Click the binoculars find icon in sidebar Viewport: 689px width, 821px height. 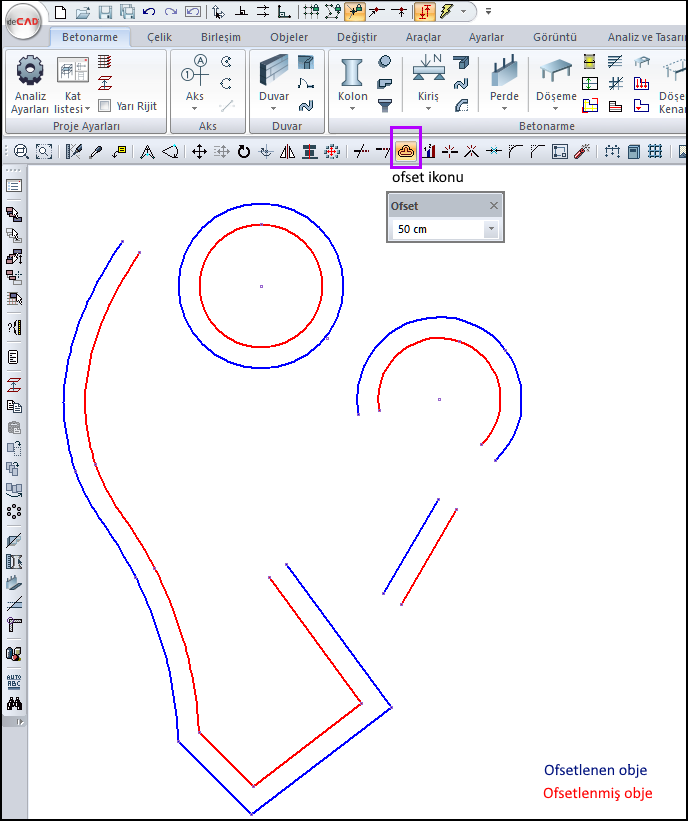coord(14,703)
